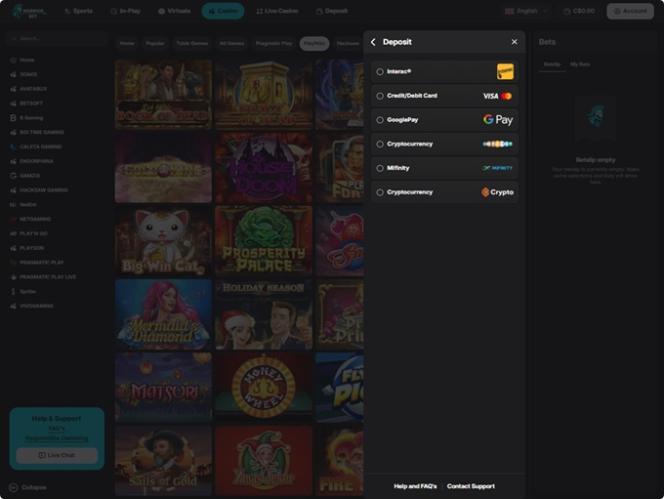
Task: Open Spribe provider in sidebar
Action: (x=28, y=291)
